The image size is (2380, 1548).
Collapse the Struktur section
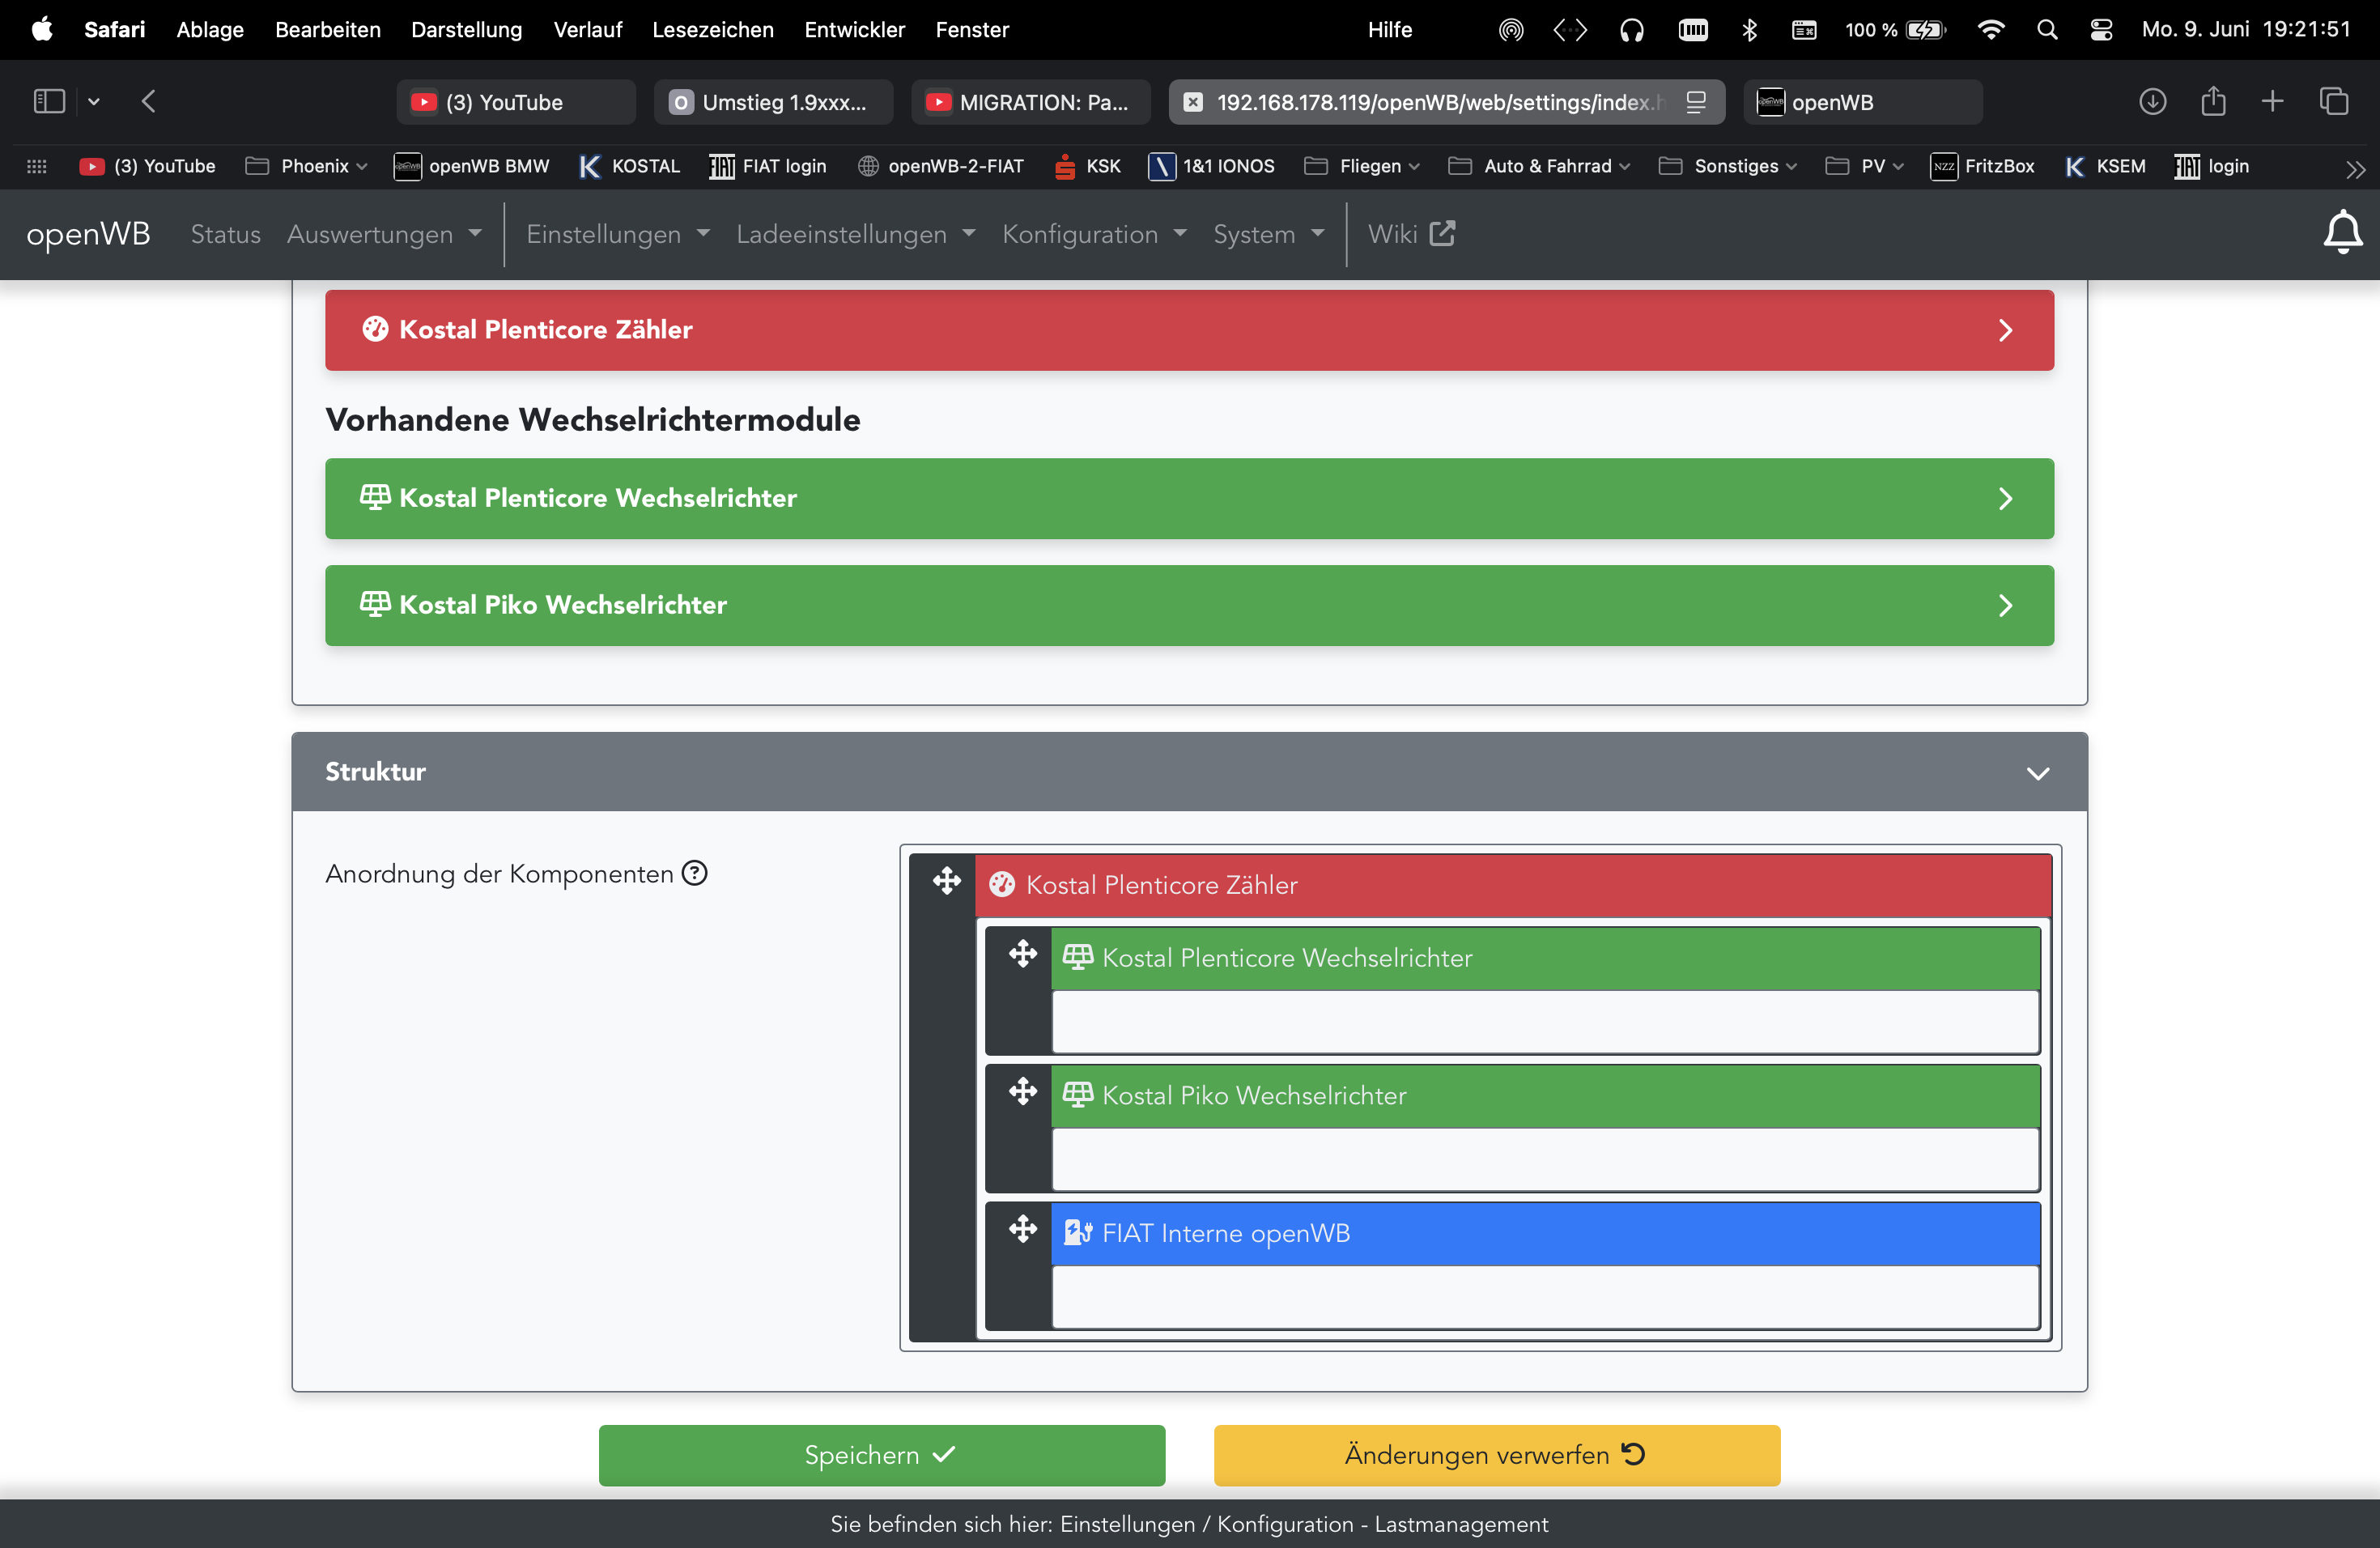tap(2037, 773)
